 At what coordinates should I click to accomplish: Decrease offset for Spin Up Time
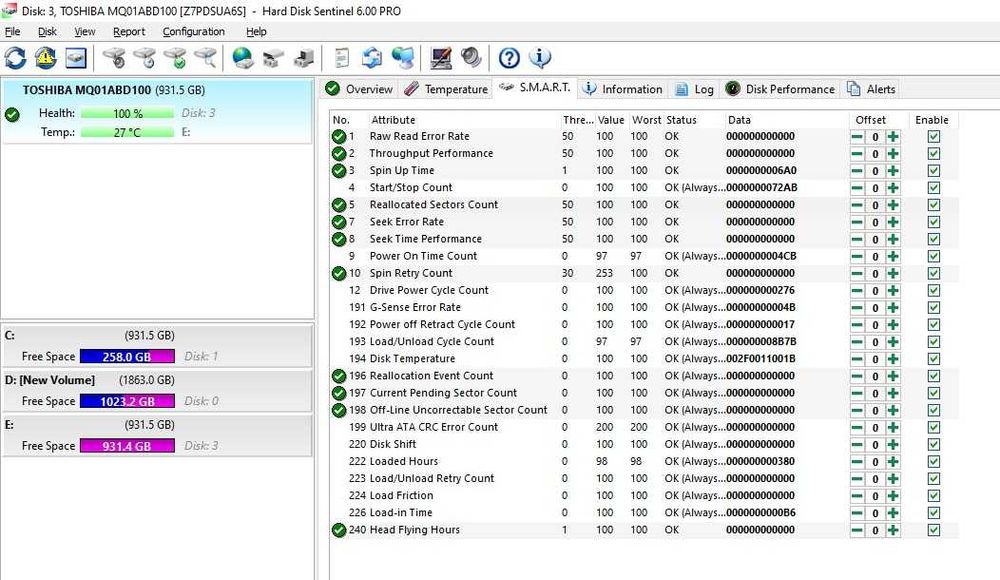pyautogui.click(x=857, y=171)
